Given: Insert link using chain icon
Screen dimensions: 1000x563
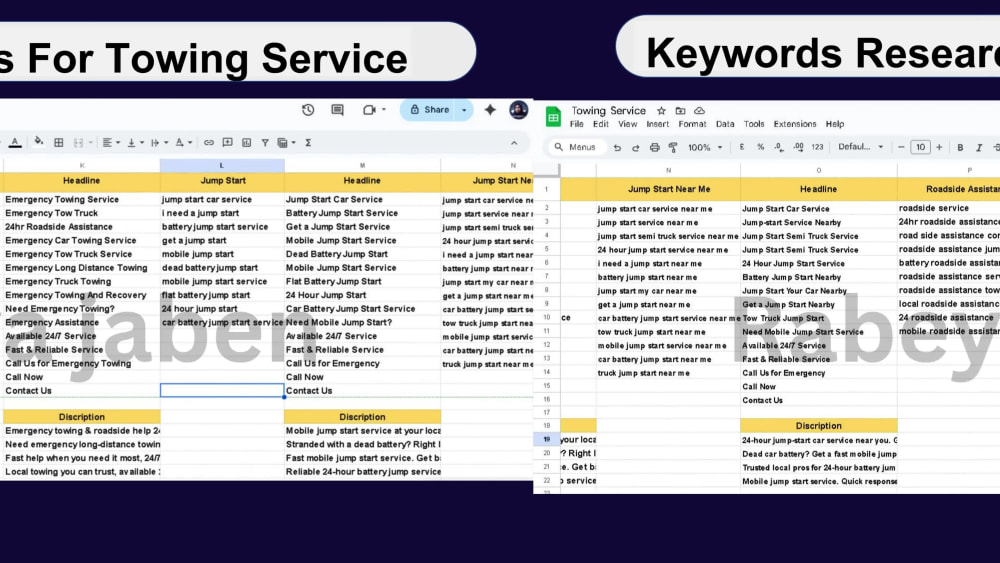Looking at the screenshot, I should 209,143.
